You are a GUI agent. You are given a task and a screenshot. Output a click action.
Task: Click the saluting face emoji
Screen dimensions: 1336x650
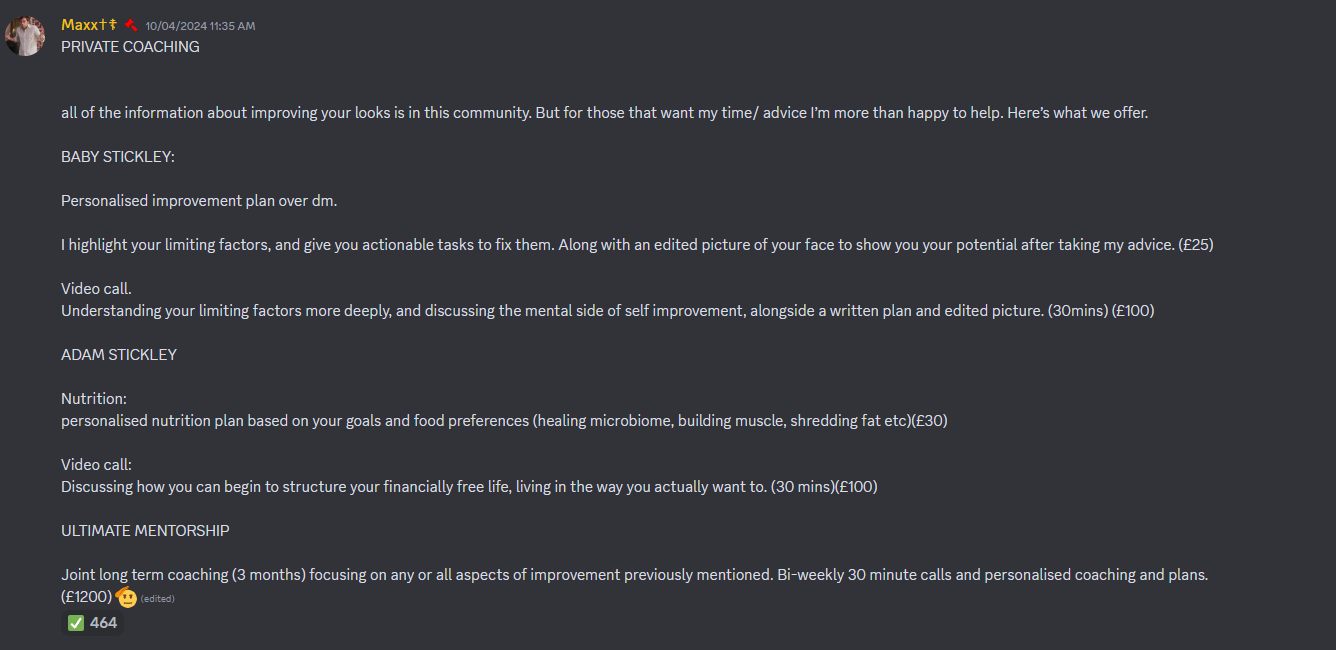(127, 598)
